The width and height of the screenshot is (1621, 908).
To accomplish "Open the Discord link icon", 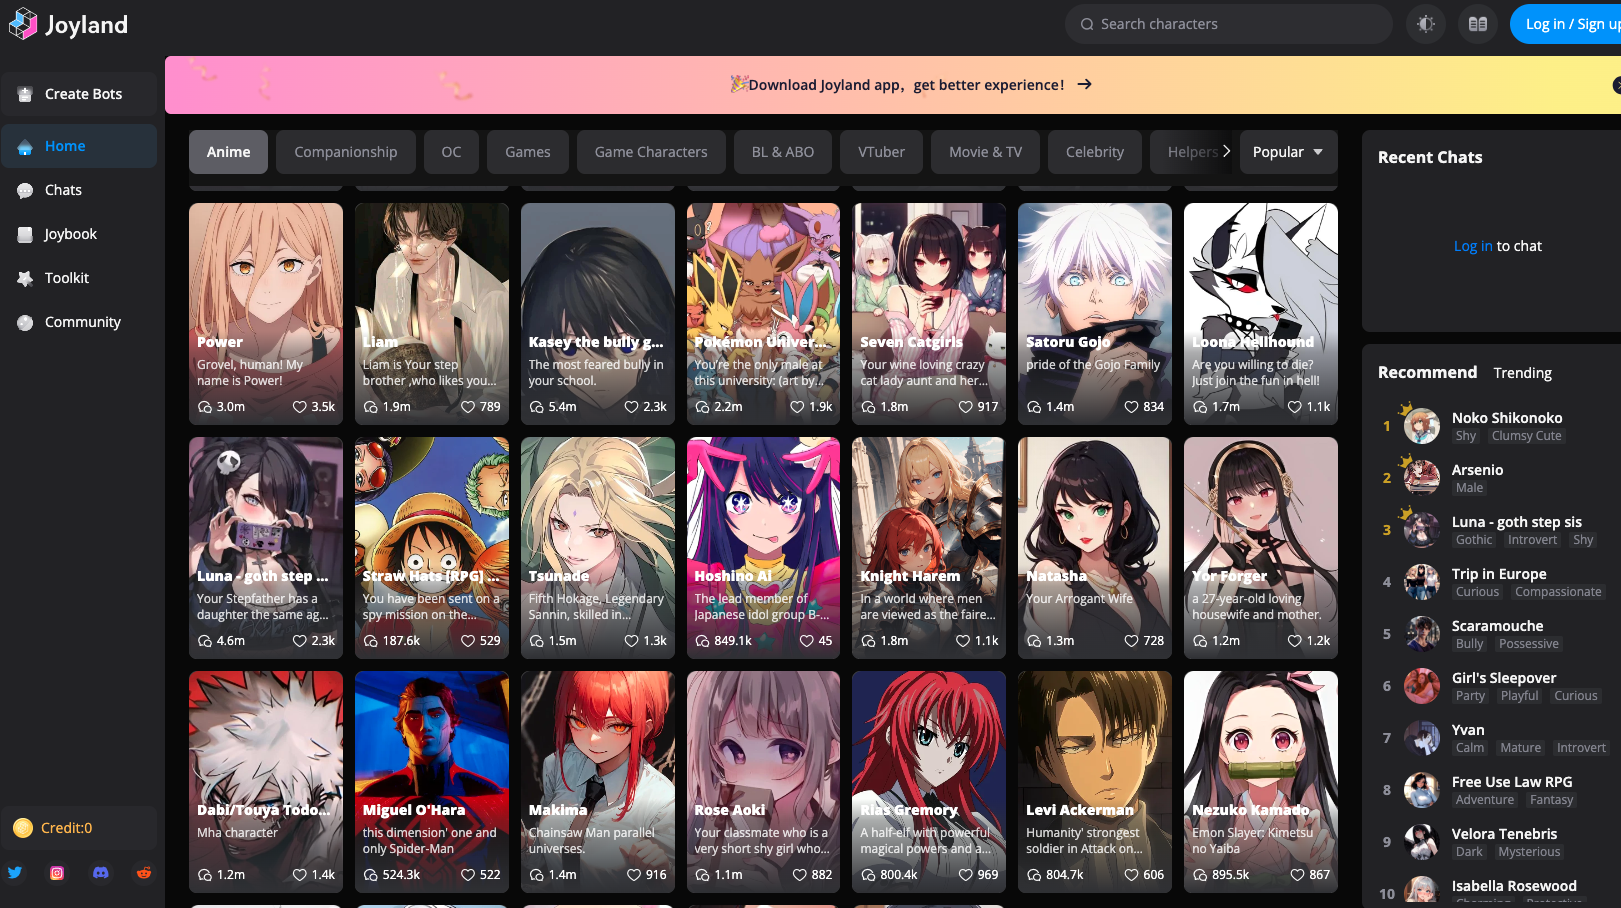I will (101, 873).
